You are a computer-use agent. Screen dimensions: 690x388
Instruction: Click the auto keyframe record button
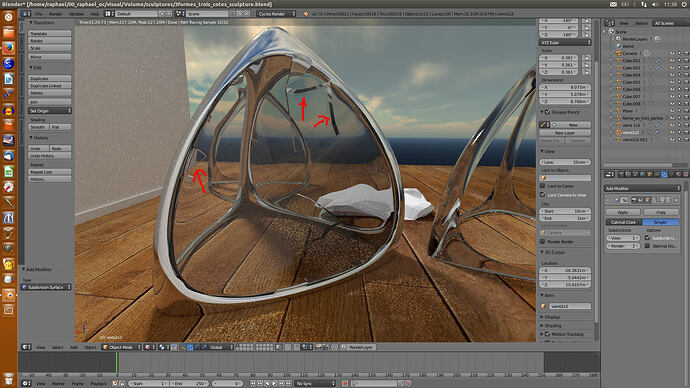[x=345, y=383]
